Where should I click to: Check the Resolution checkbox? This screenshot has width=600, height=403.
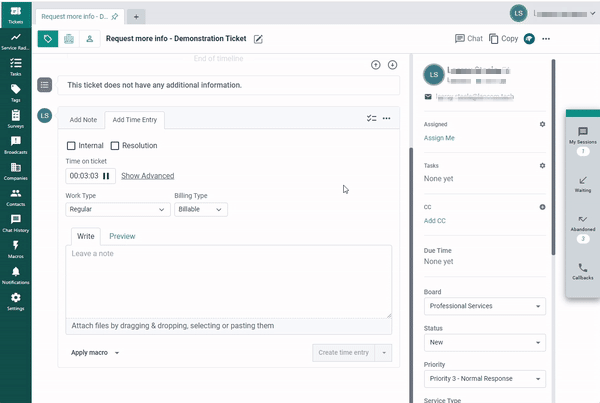tap(114, 145)
